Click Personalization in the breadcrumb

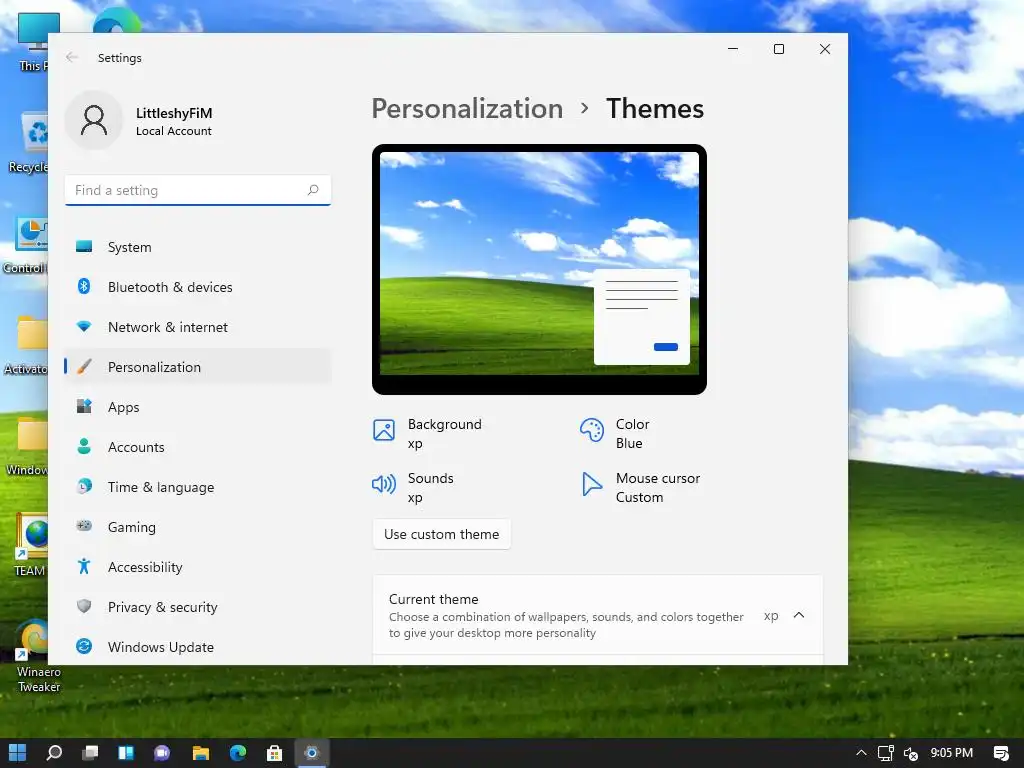467,108
